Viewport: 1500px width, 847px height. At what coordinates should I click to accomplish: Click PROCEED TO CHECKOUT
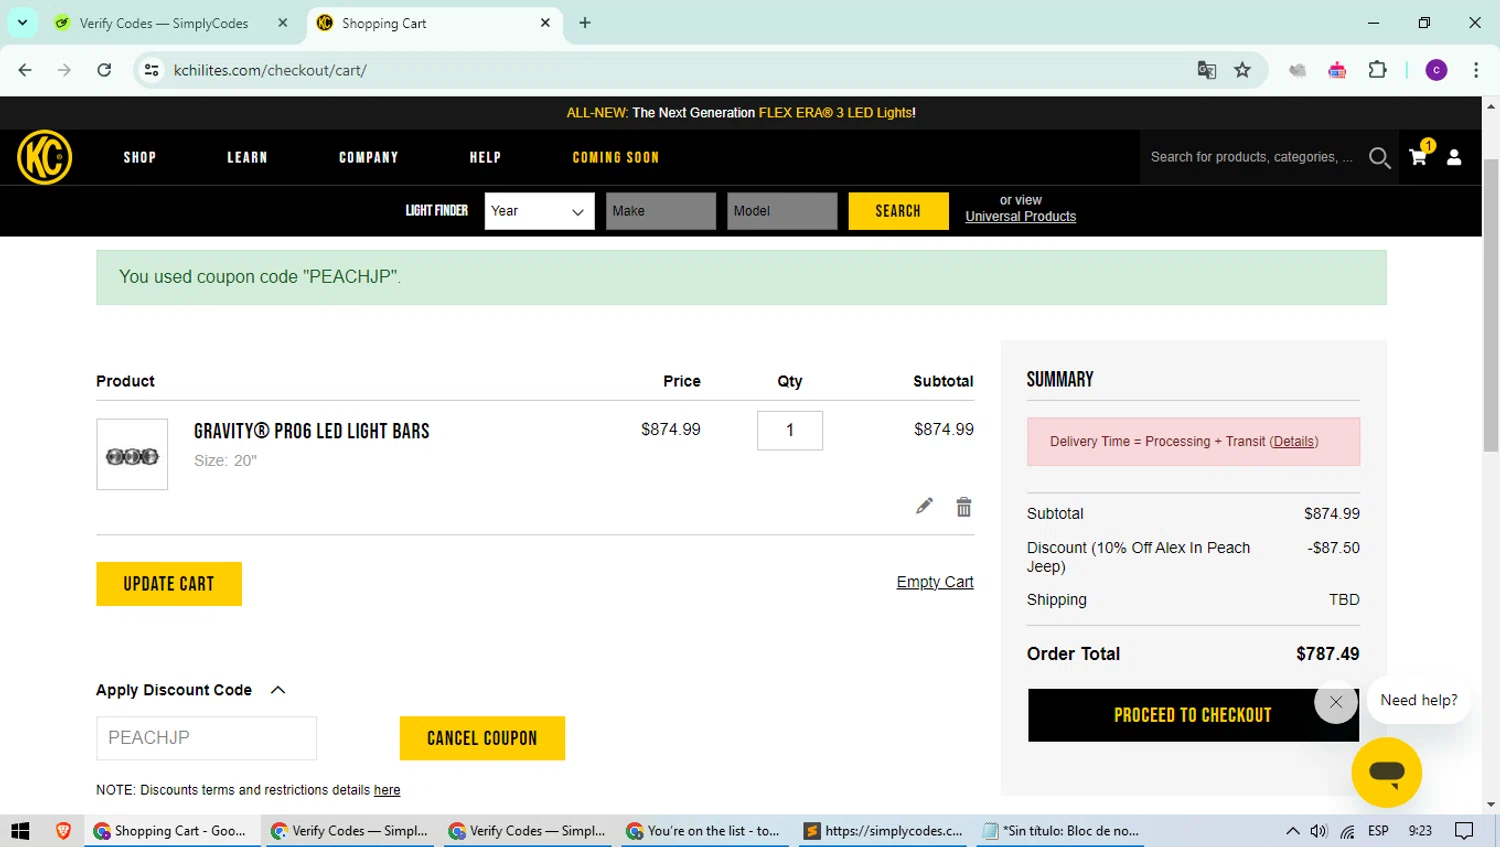pyautogui.click(x=1193, y=715)
